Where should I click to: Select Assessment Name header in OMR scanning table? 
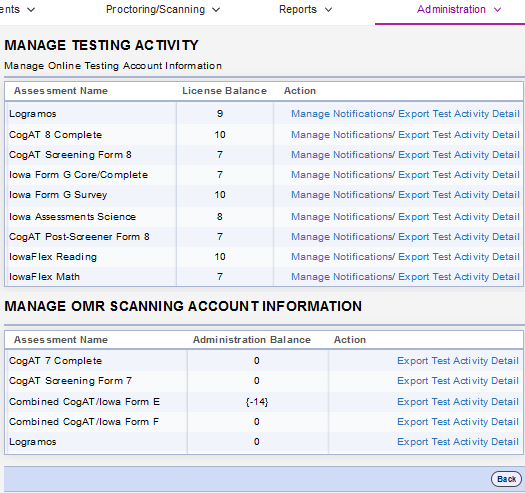pyautogui.click(x=61, y=340)
